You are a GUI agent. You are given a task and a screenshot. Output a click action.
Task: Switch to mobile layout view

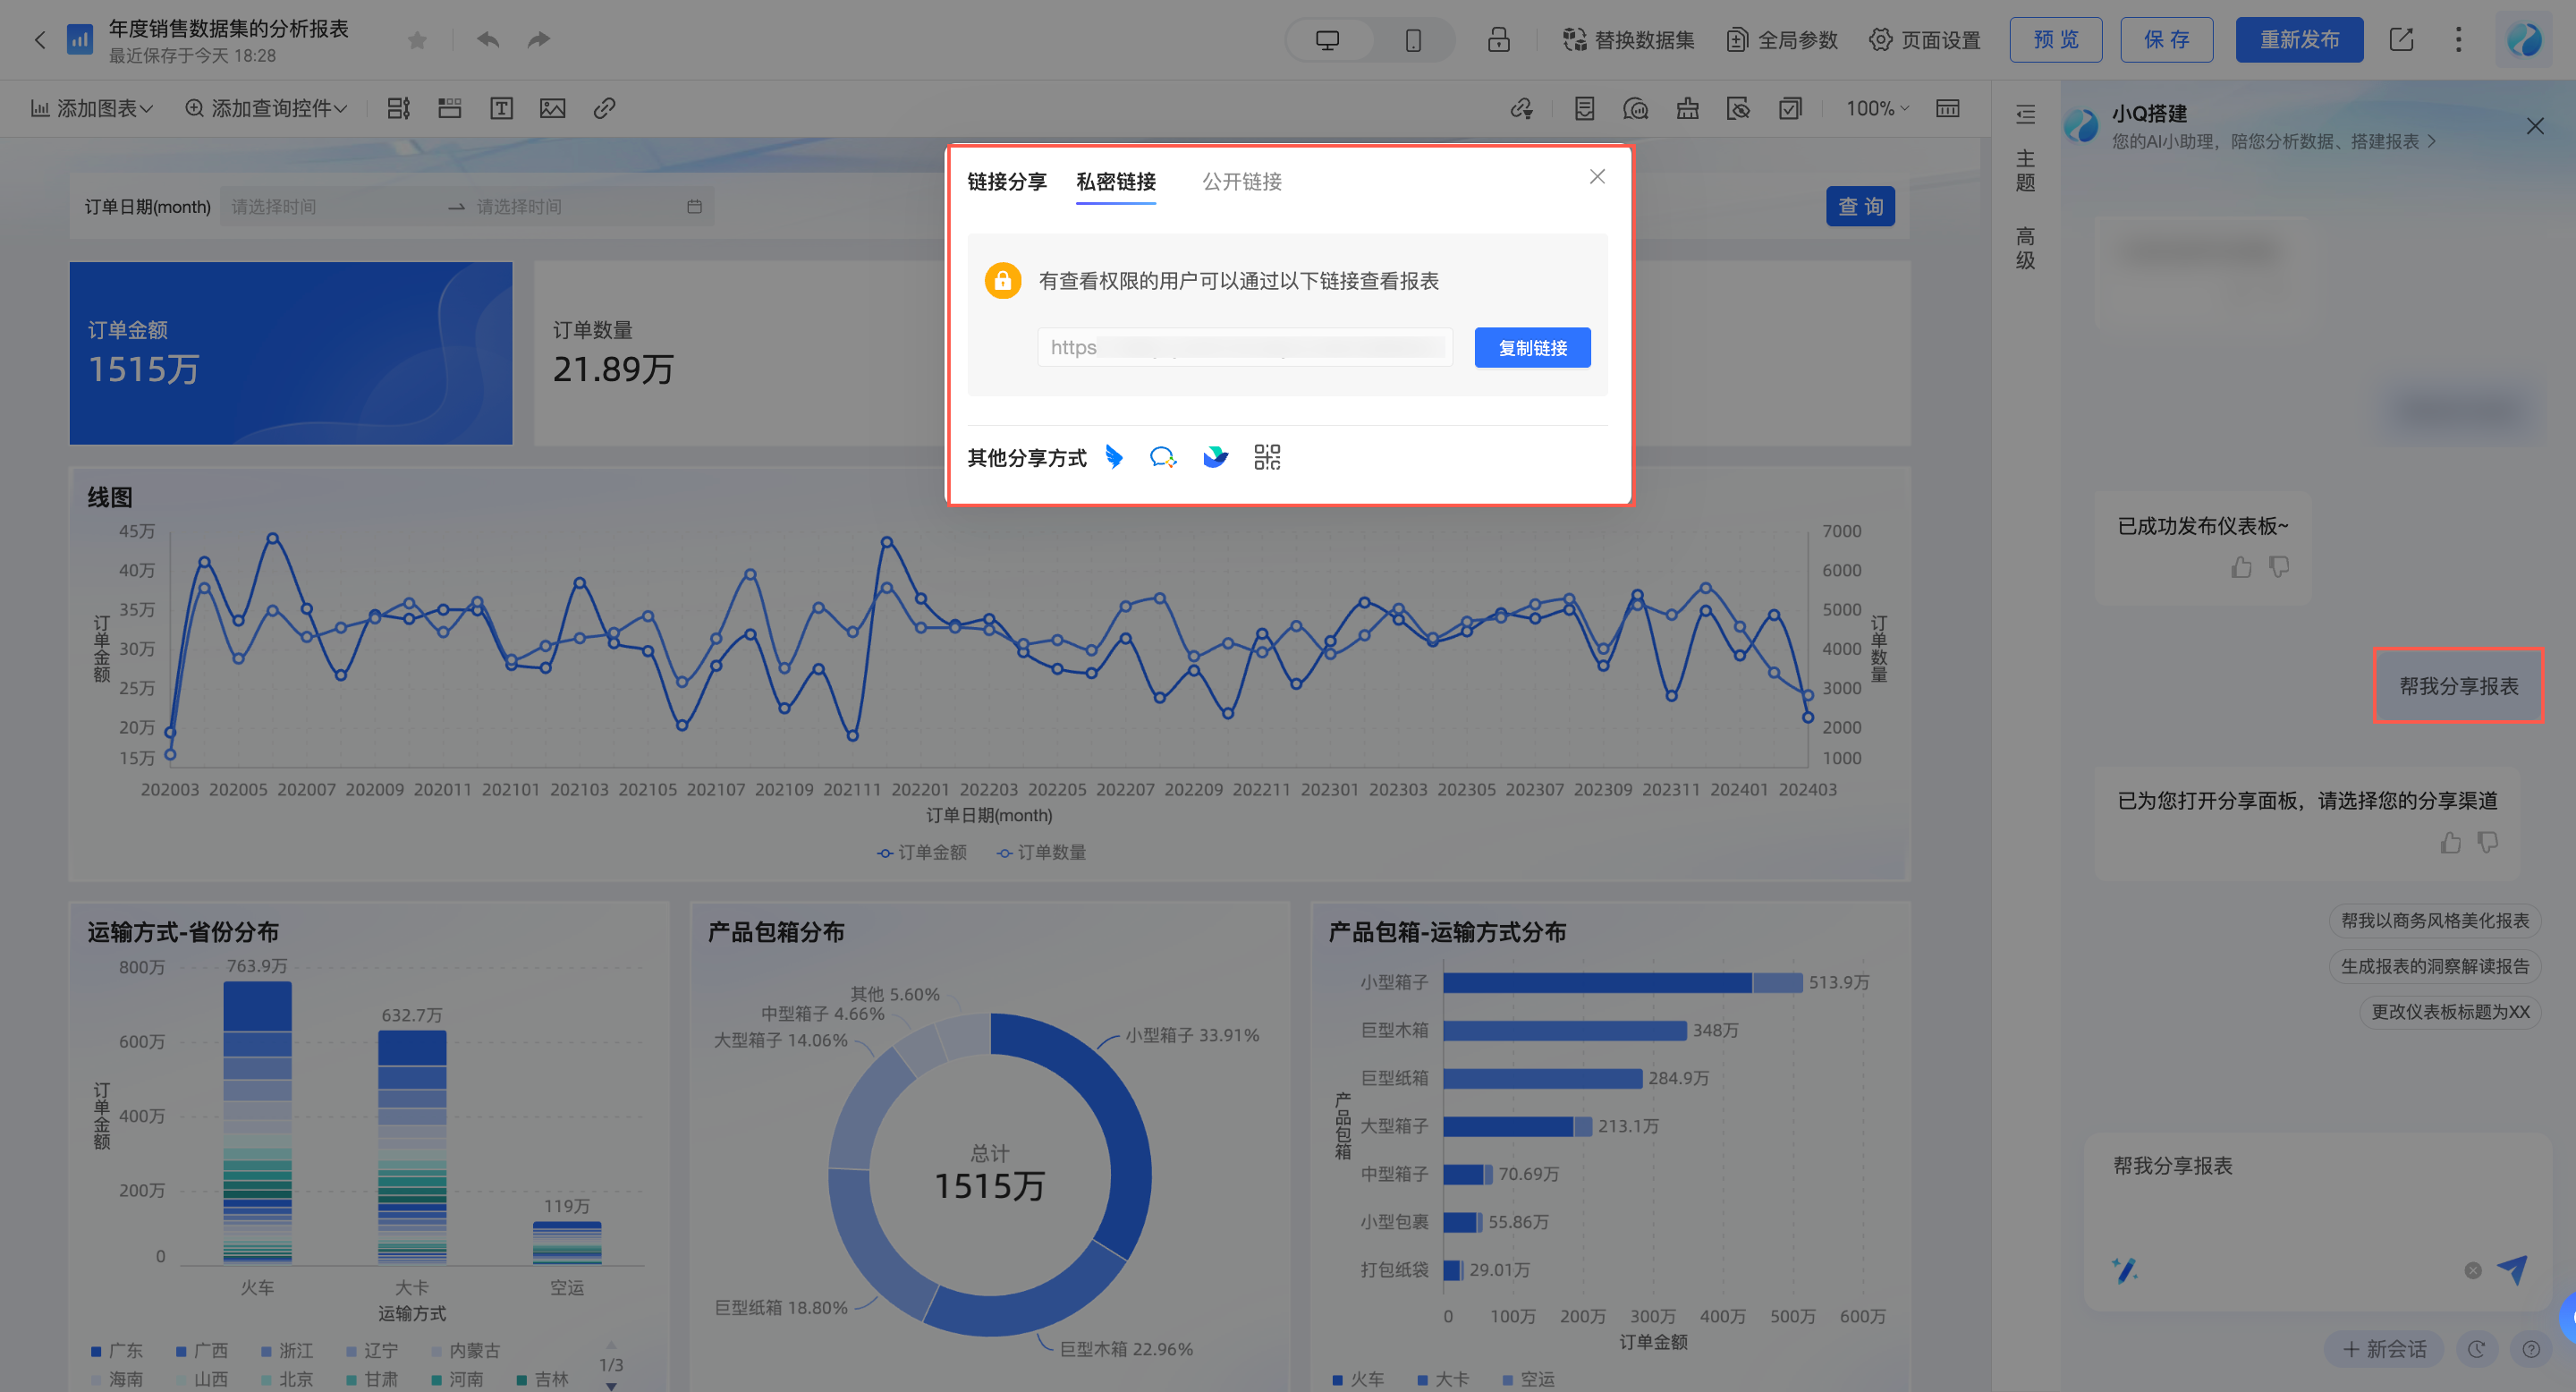[x=1413, y=40]
